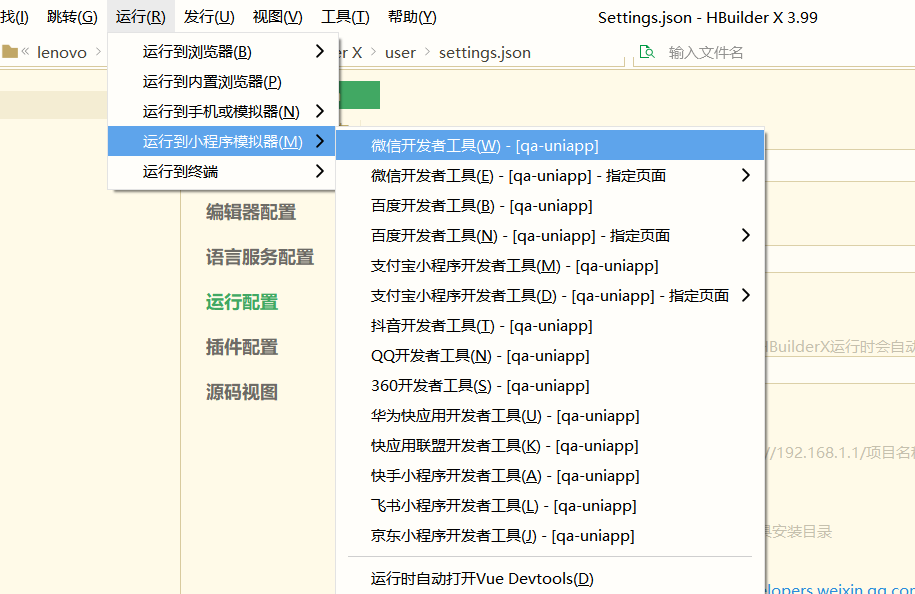Image resolution: width=915 pixels, height=594 pixels.
Task: Run in 抖音开发者工具(T)
Action: (x=550, y=326)
